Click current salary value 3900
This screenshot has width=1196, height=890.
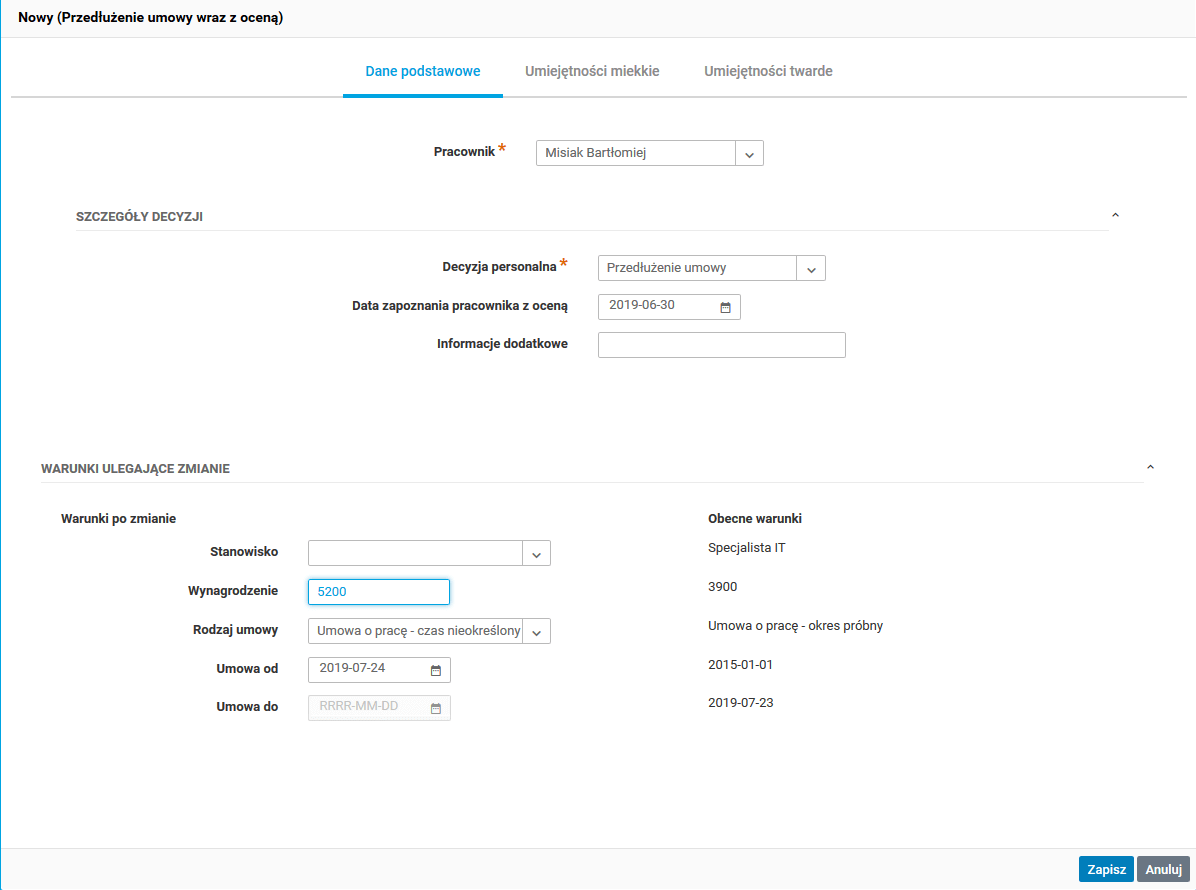pos(722,586)
